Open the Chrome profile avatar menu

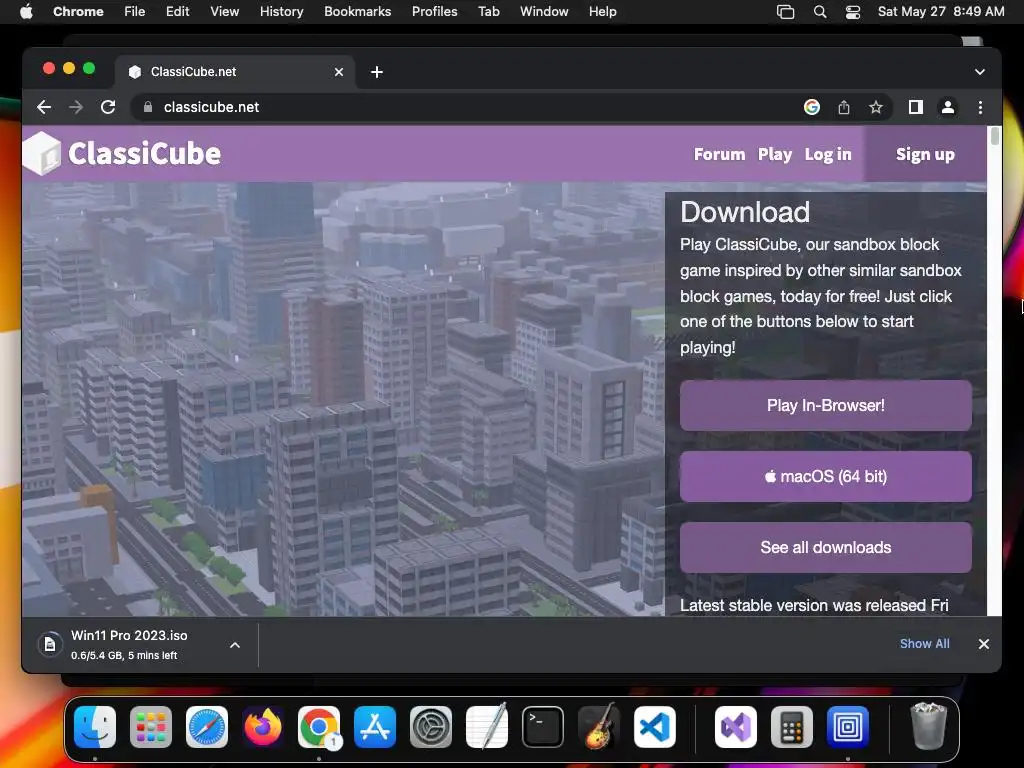pyautogui.click(x=948, y=107)
